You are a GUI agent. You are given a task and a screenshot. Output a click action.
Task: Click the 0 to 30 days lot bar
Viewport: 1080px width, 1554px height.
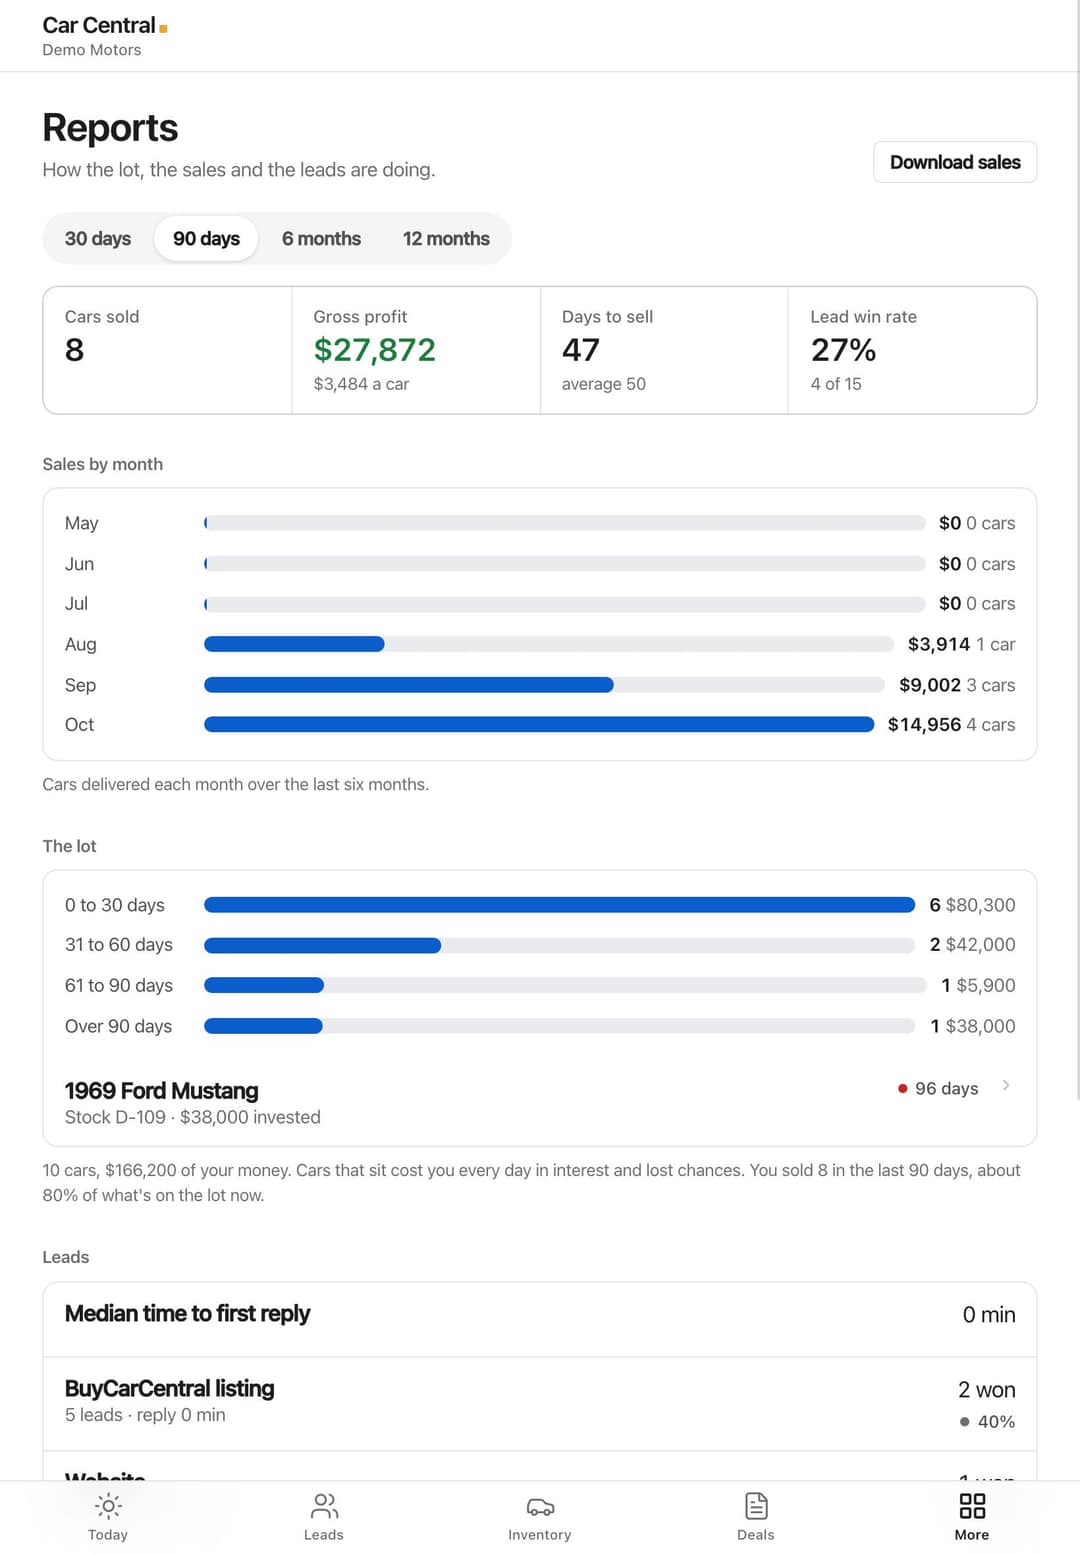point(559,905)
